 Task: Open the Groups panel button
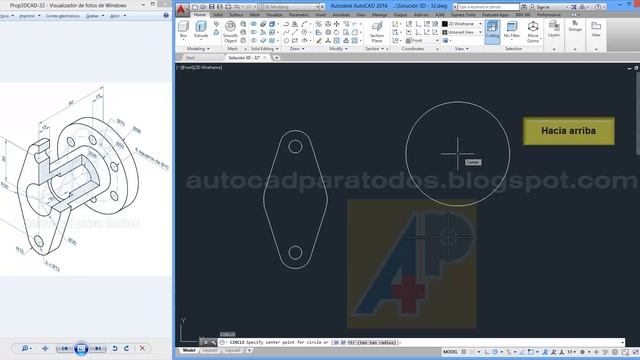(x=575, y=27)
